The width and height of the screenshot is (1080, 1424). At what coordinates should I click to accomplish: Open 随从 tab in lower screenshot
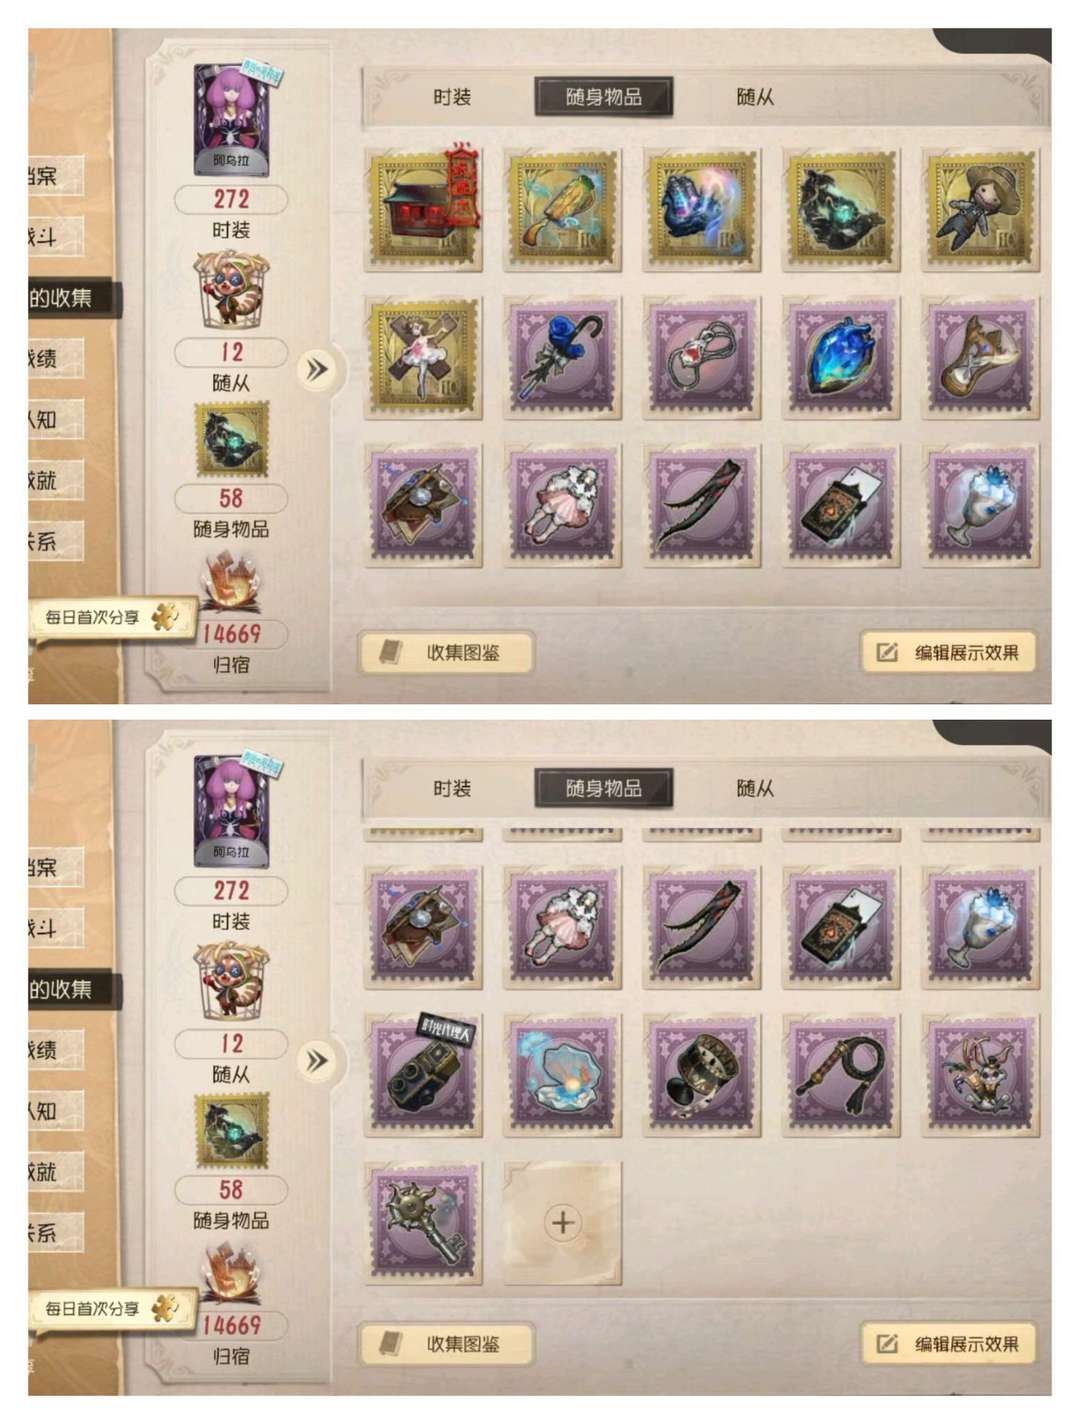(x=755, y=788)
